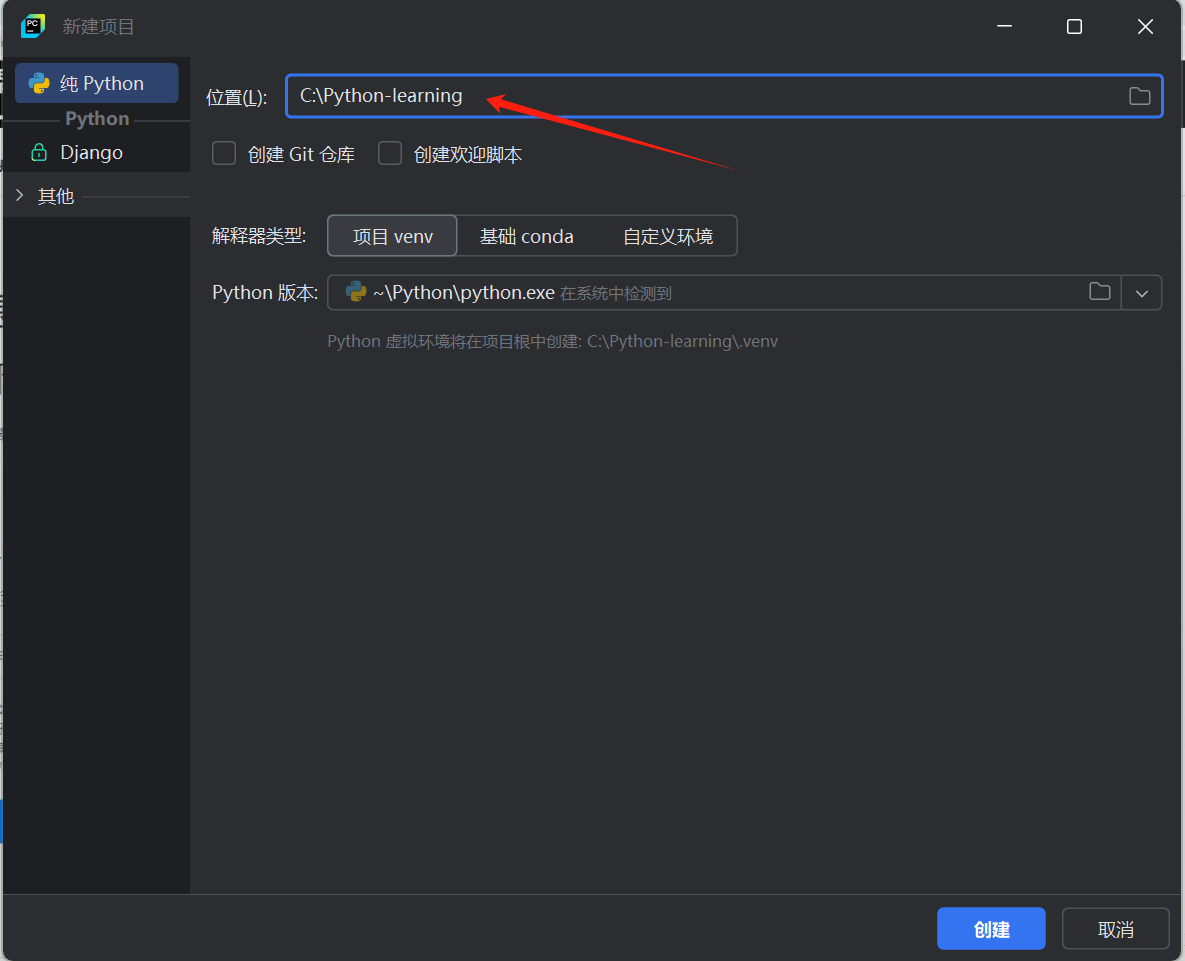
Task: Enable 创建 Git 仓库 checkbox
Action: 224,153
